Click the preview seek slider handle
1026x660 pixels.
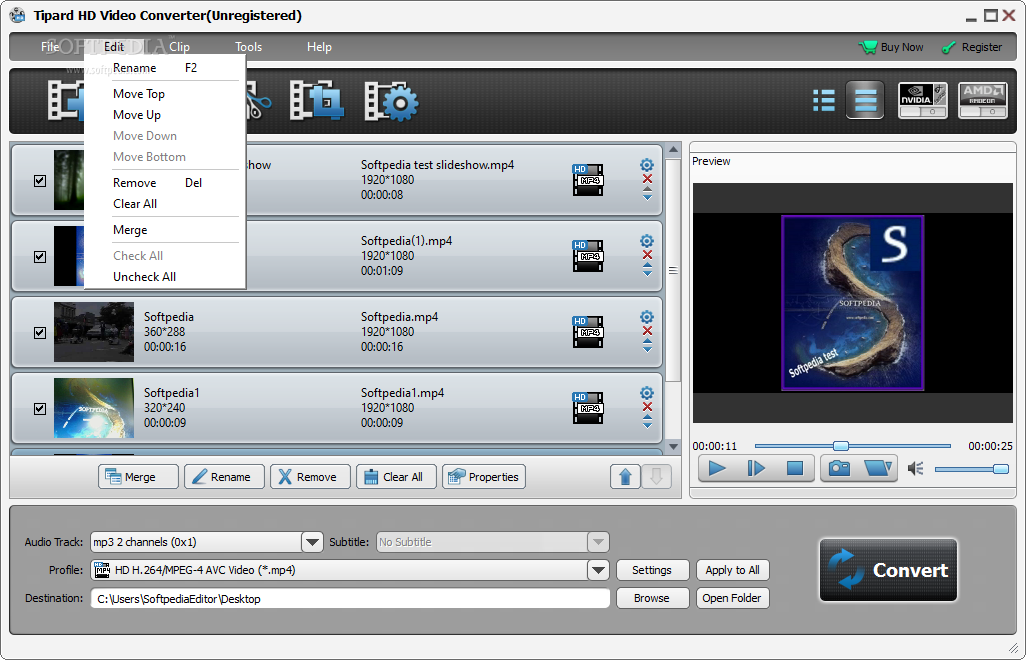click(841, 446)
